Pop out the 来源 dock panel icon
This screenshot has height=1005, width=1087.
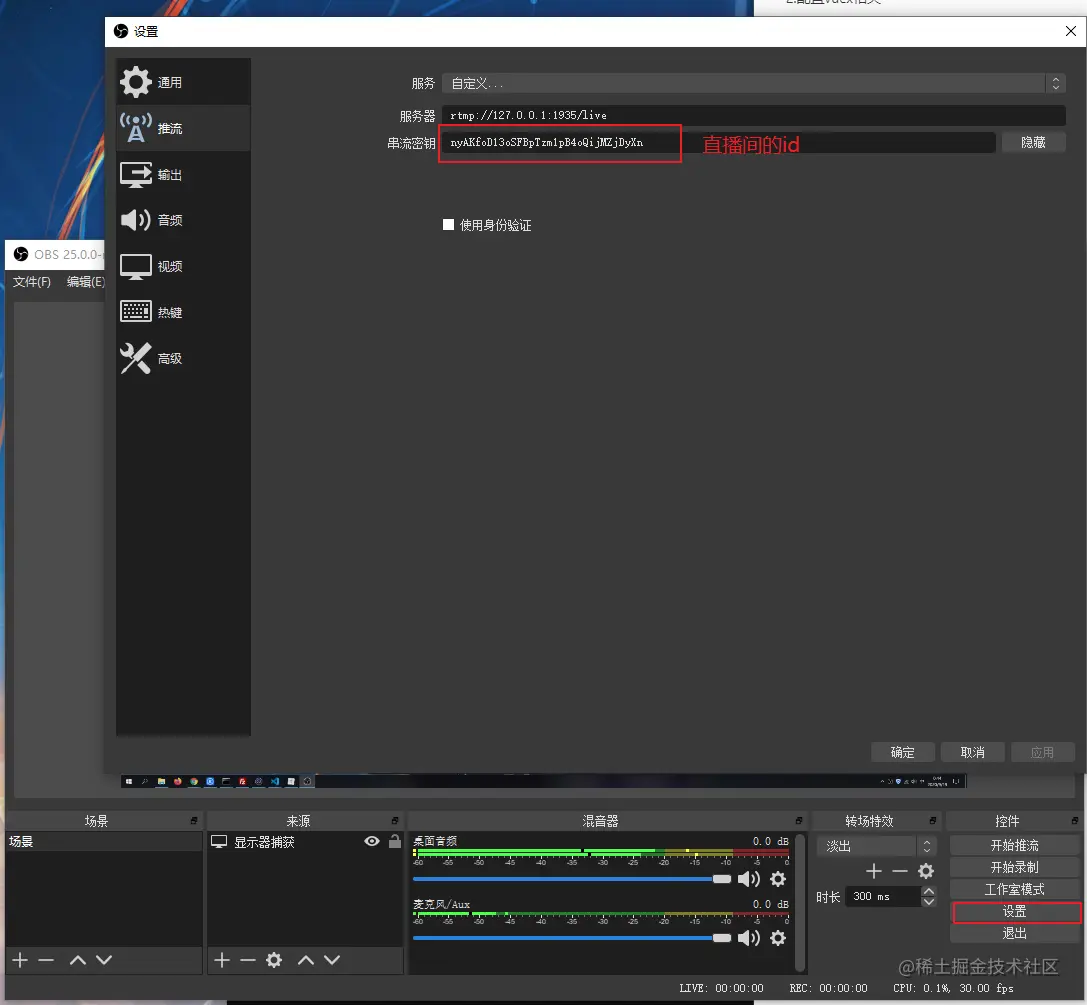[x=395, y=821]
